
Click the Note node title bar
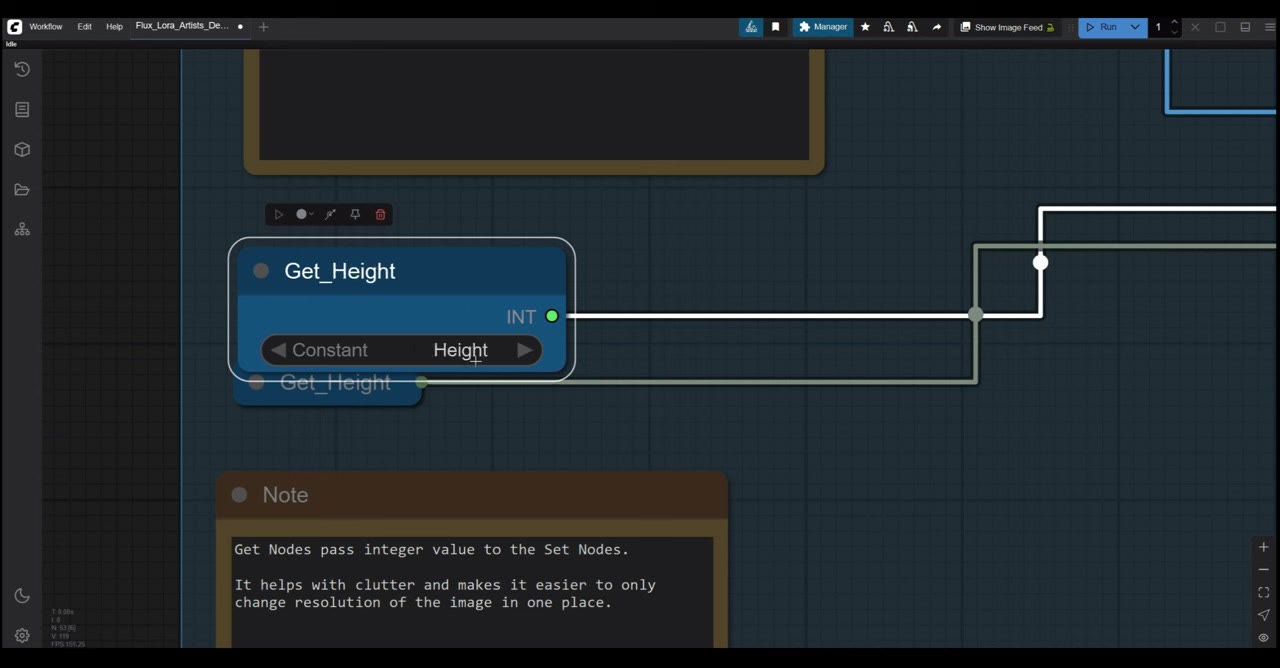(472, 495)
